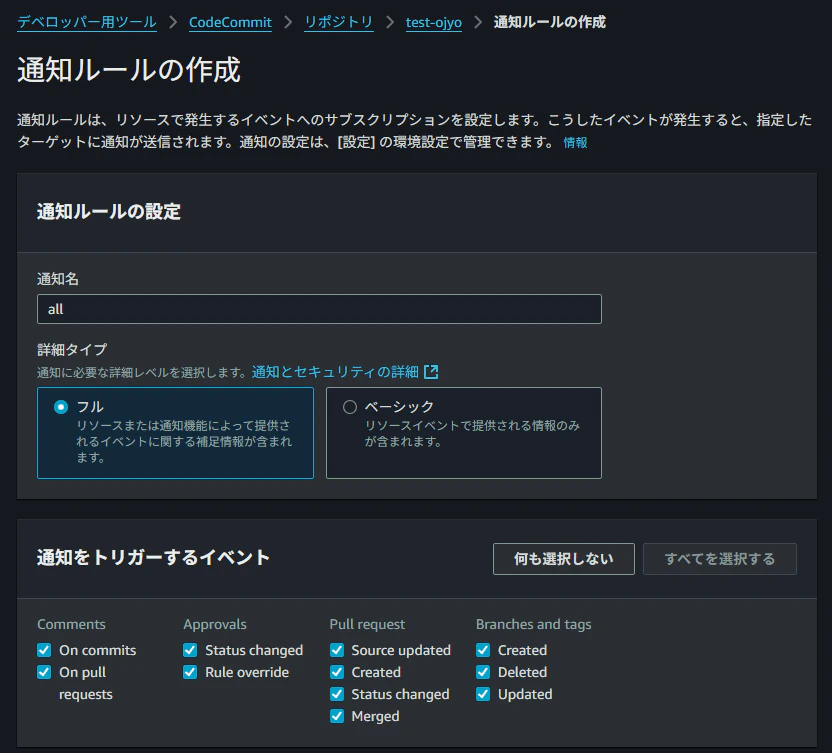Open the CodeCommit breadcrumb link
The height and width of the screenshot is (753, 832).
(232, 21)
